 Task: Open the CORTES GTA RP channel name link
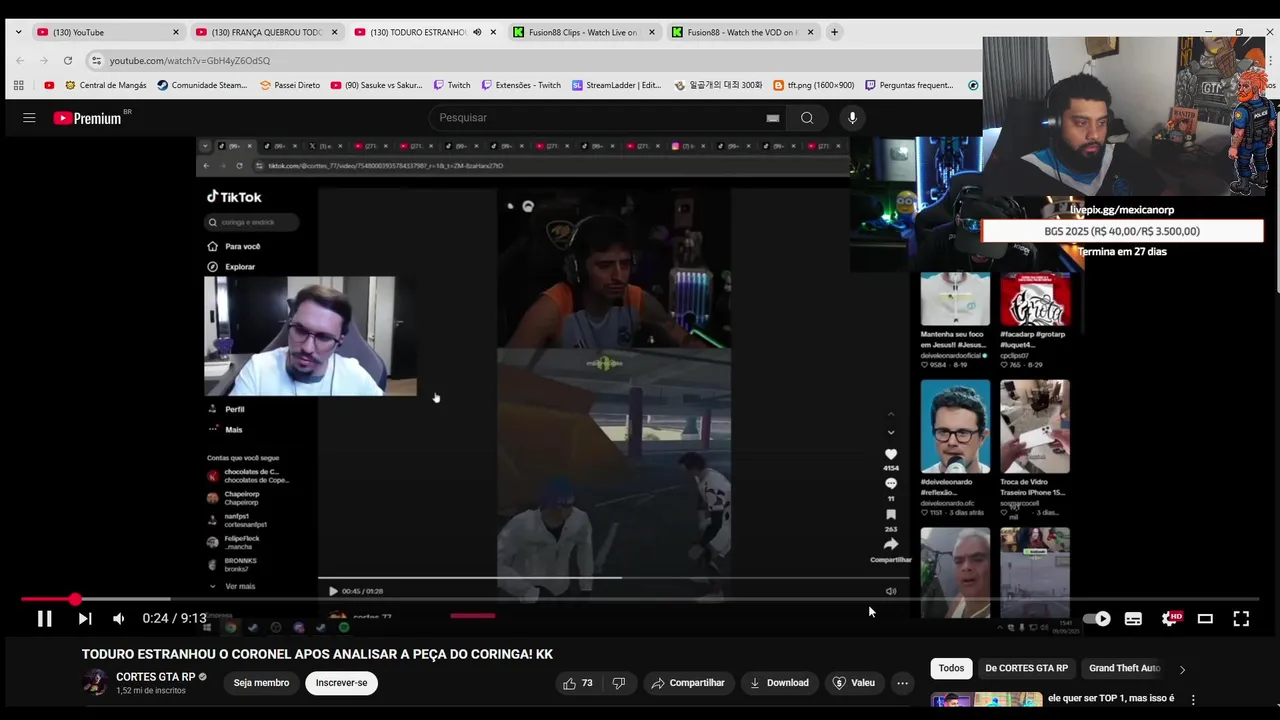[x=155, y=677]
